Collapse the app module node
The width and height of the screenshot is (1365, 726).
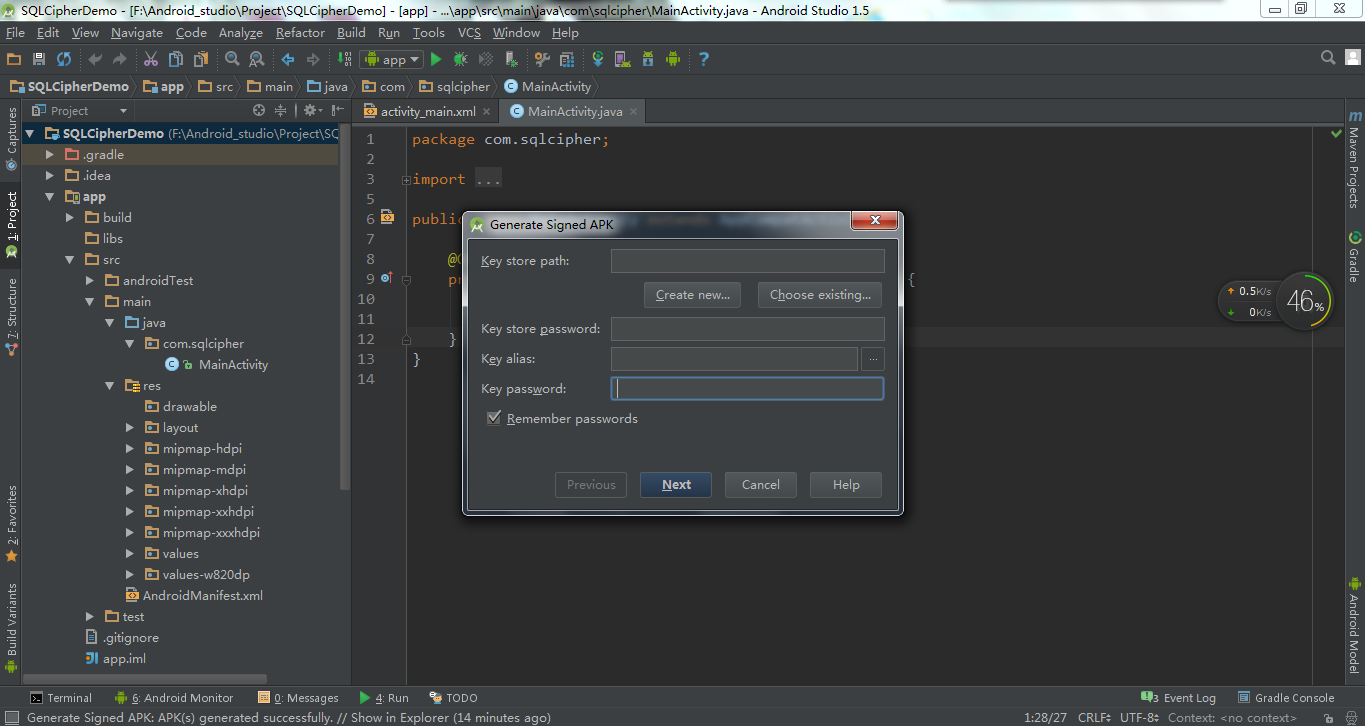(x=50, y=197)
